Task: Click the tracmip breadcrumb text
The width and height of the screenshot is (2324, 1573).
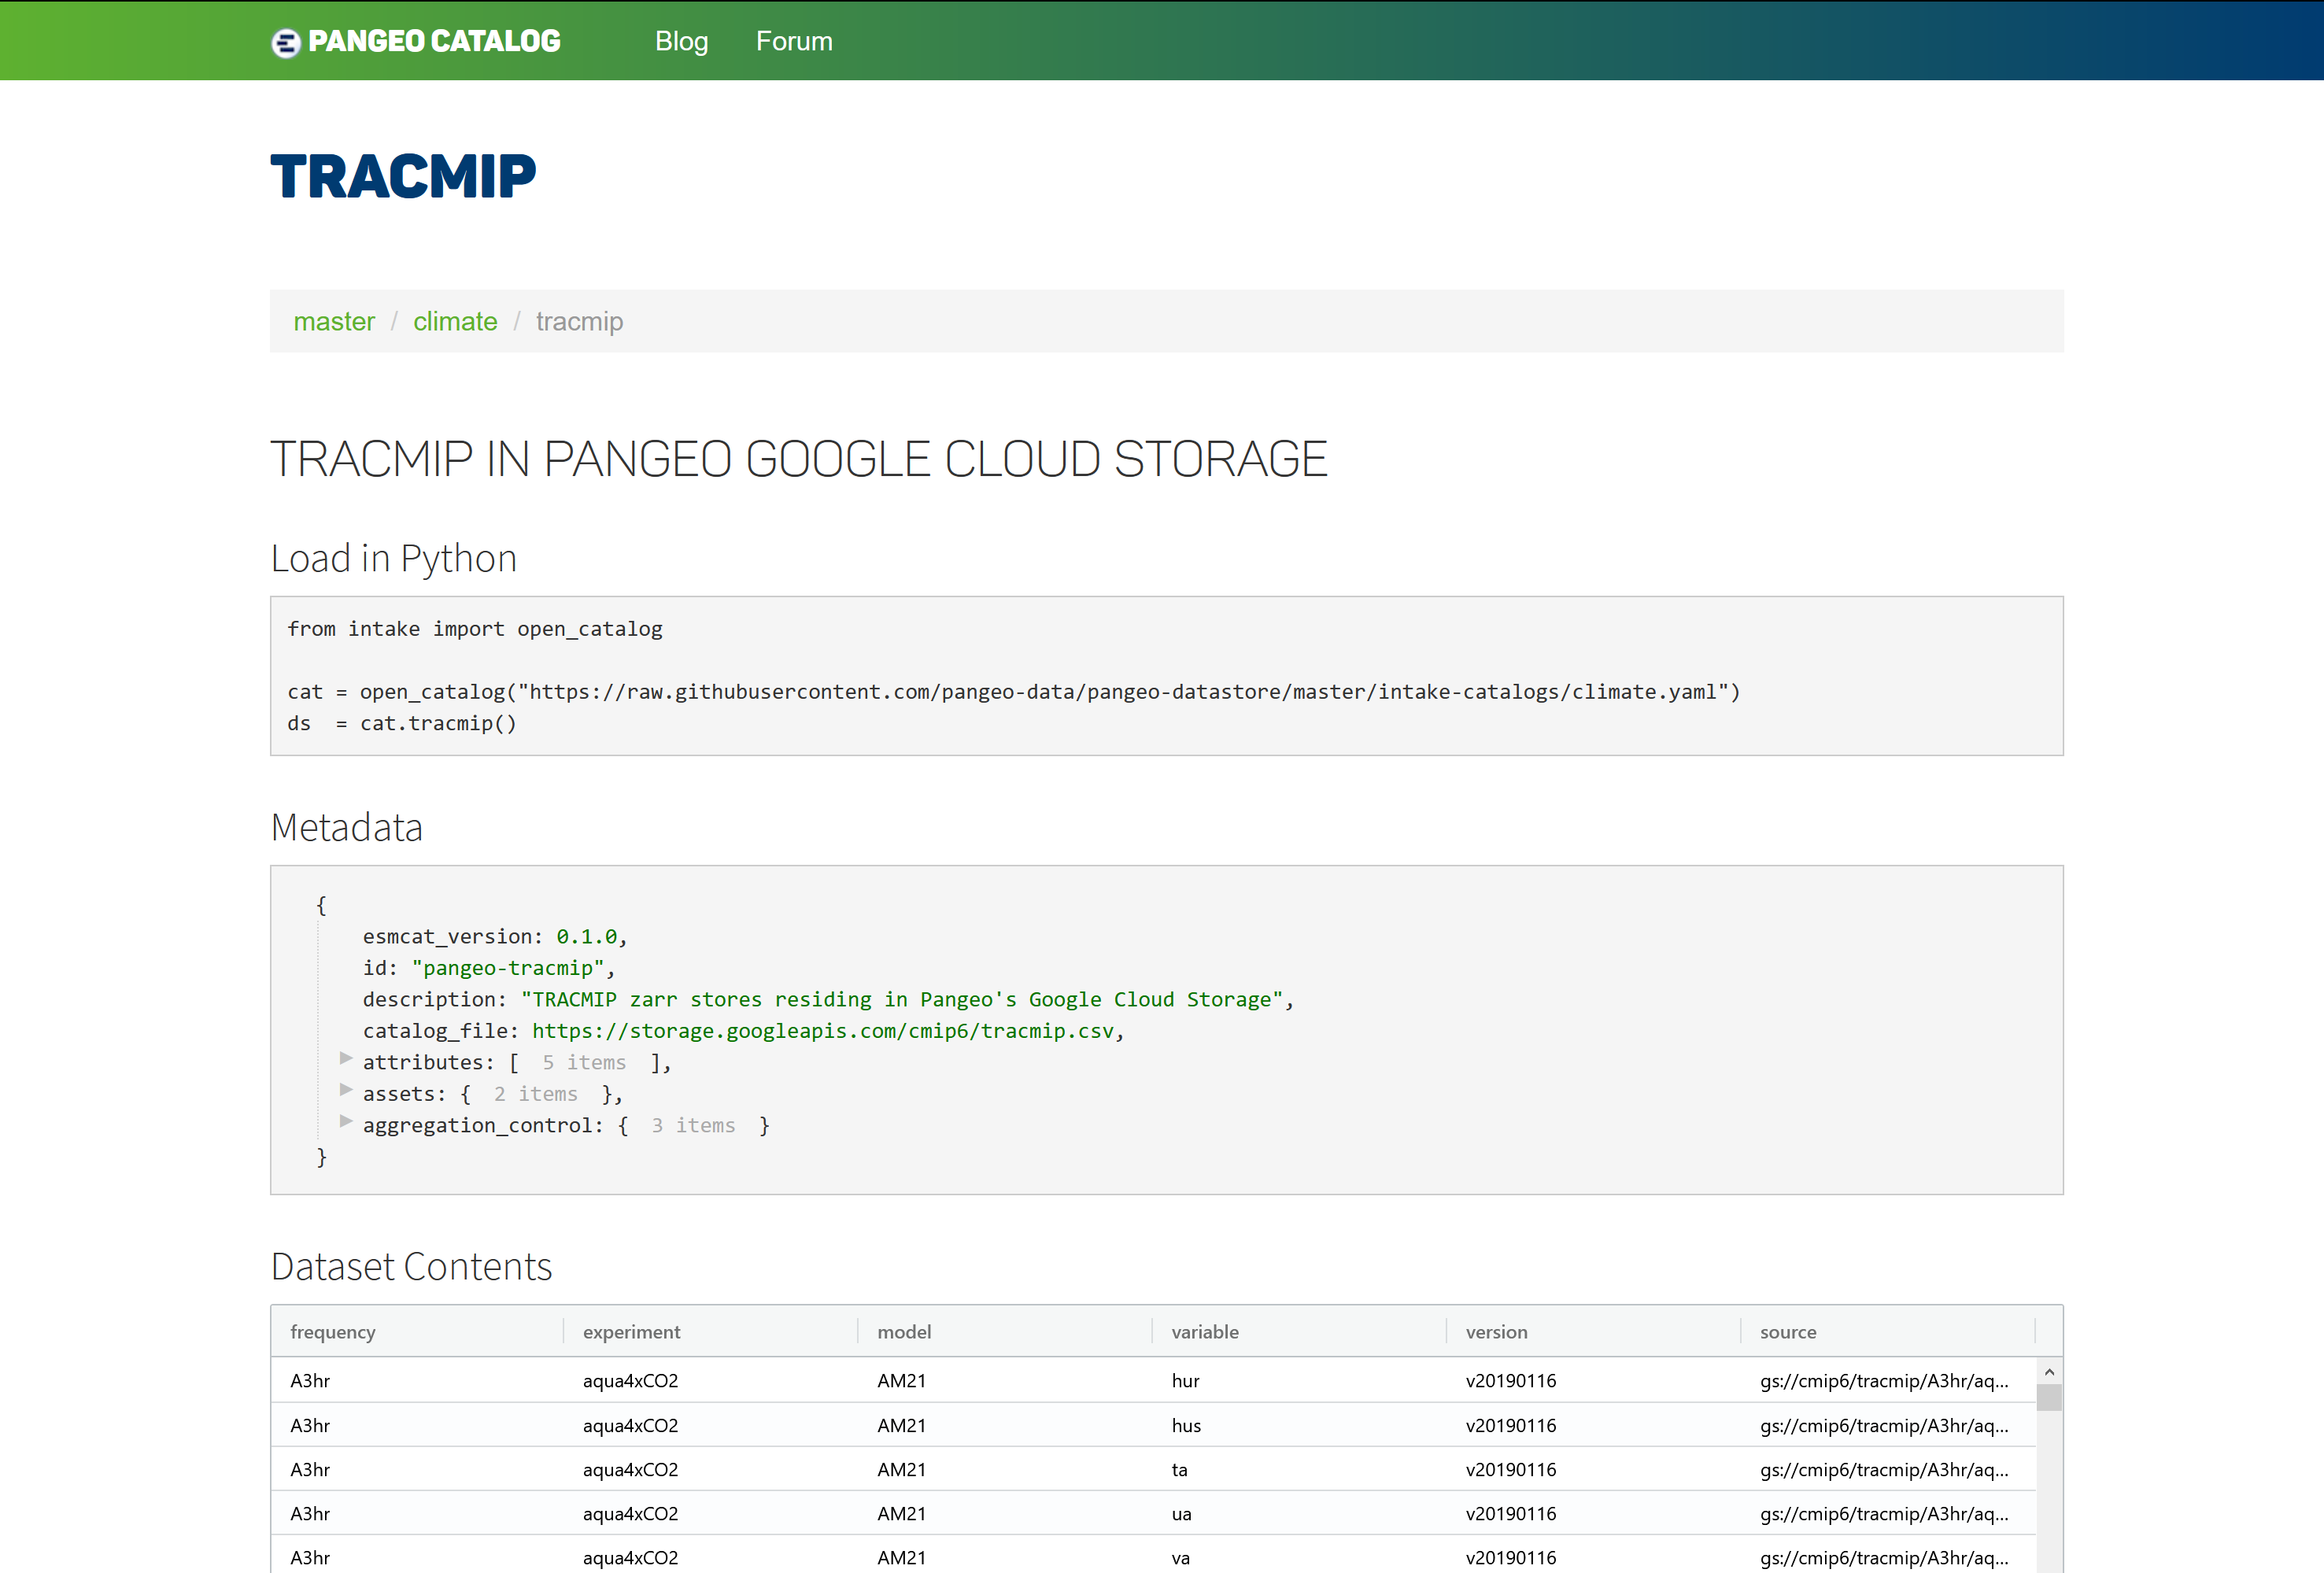Action: (x=579, y=321)
